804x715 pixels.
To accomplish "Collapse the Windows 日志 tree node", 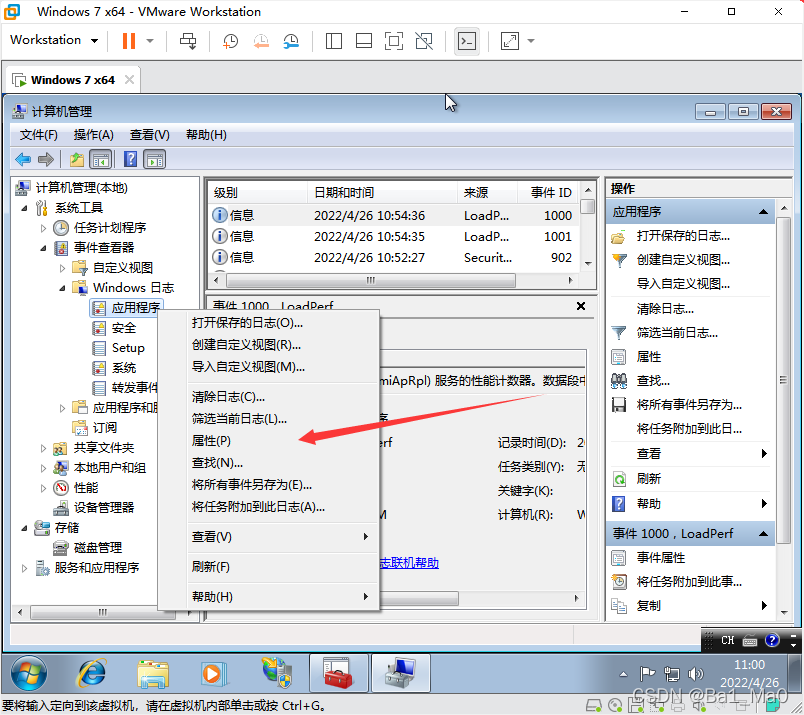I will tap(63, 288).
